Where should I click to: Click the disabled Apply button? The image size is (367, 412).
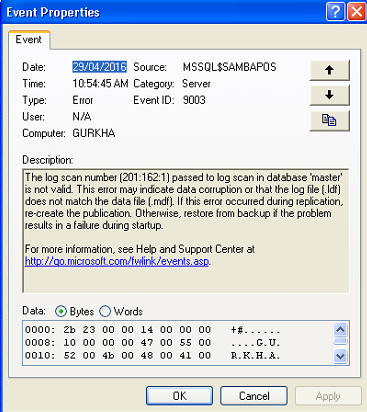(328, 396)
